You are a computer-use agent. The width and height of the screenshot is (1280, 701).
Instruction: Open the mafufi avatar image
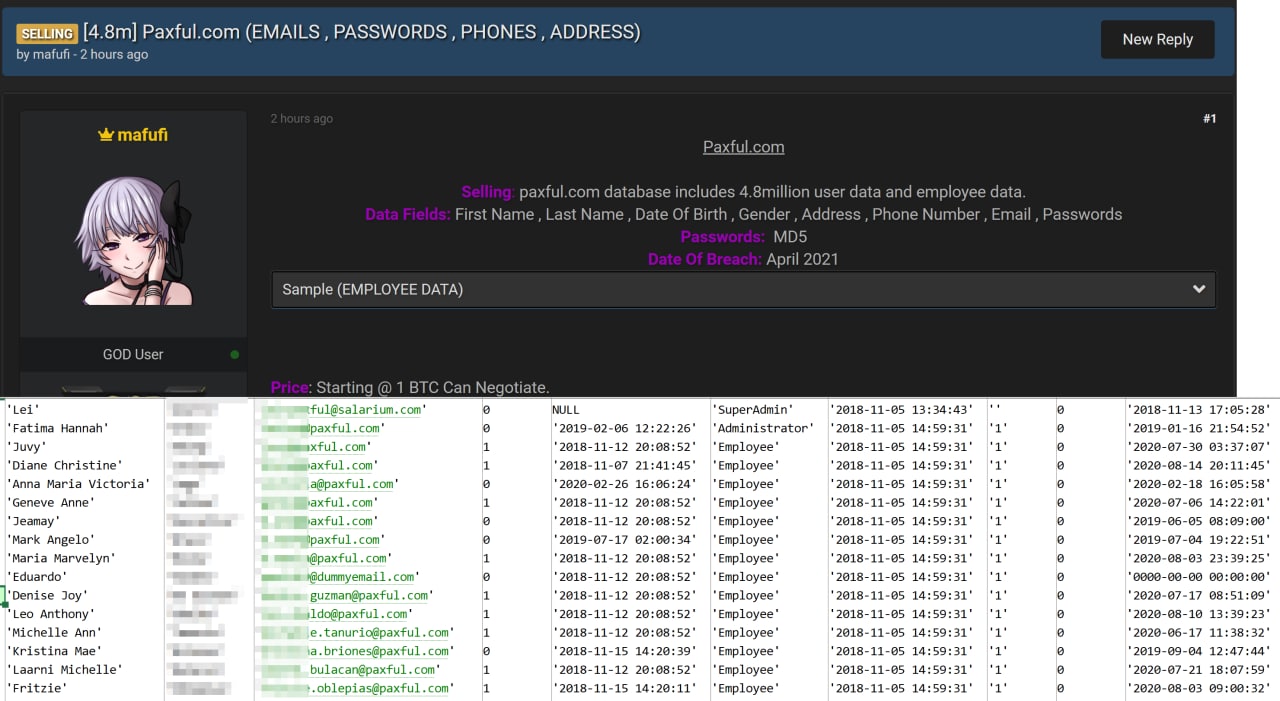pos(133,241)
